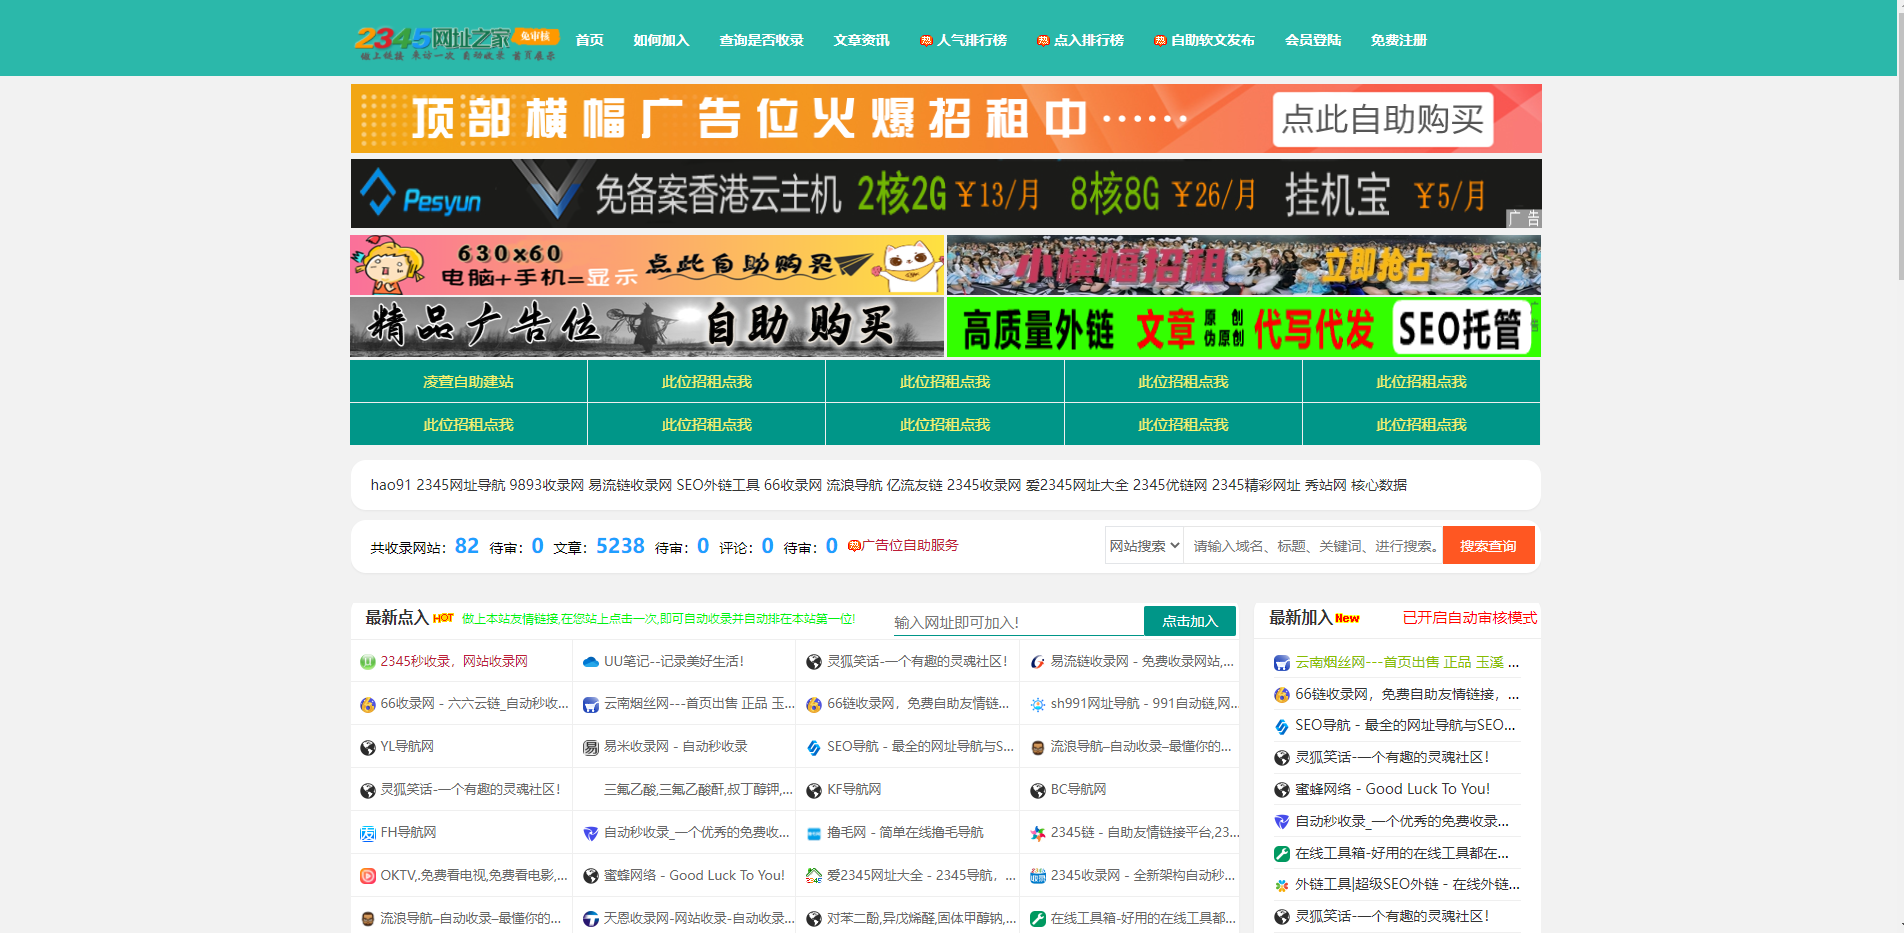
Task: Open the 如何加入 menu item
Action: (x=661, y=40)
